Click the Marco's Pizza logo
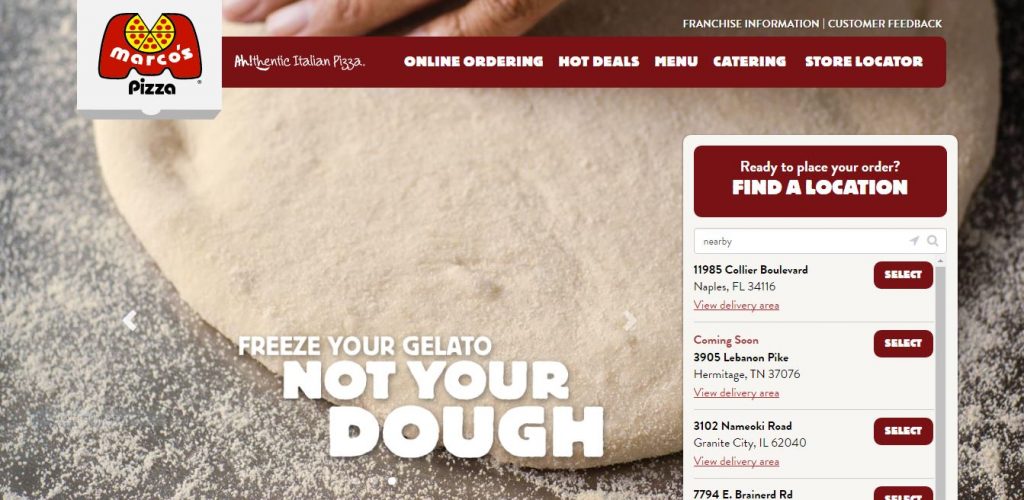This screenshot has width=1024, height=500. pos(150,55)
